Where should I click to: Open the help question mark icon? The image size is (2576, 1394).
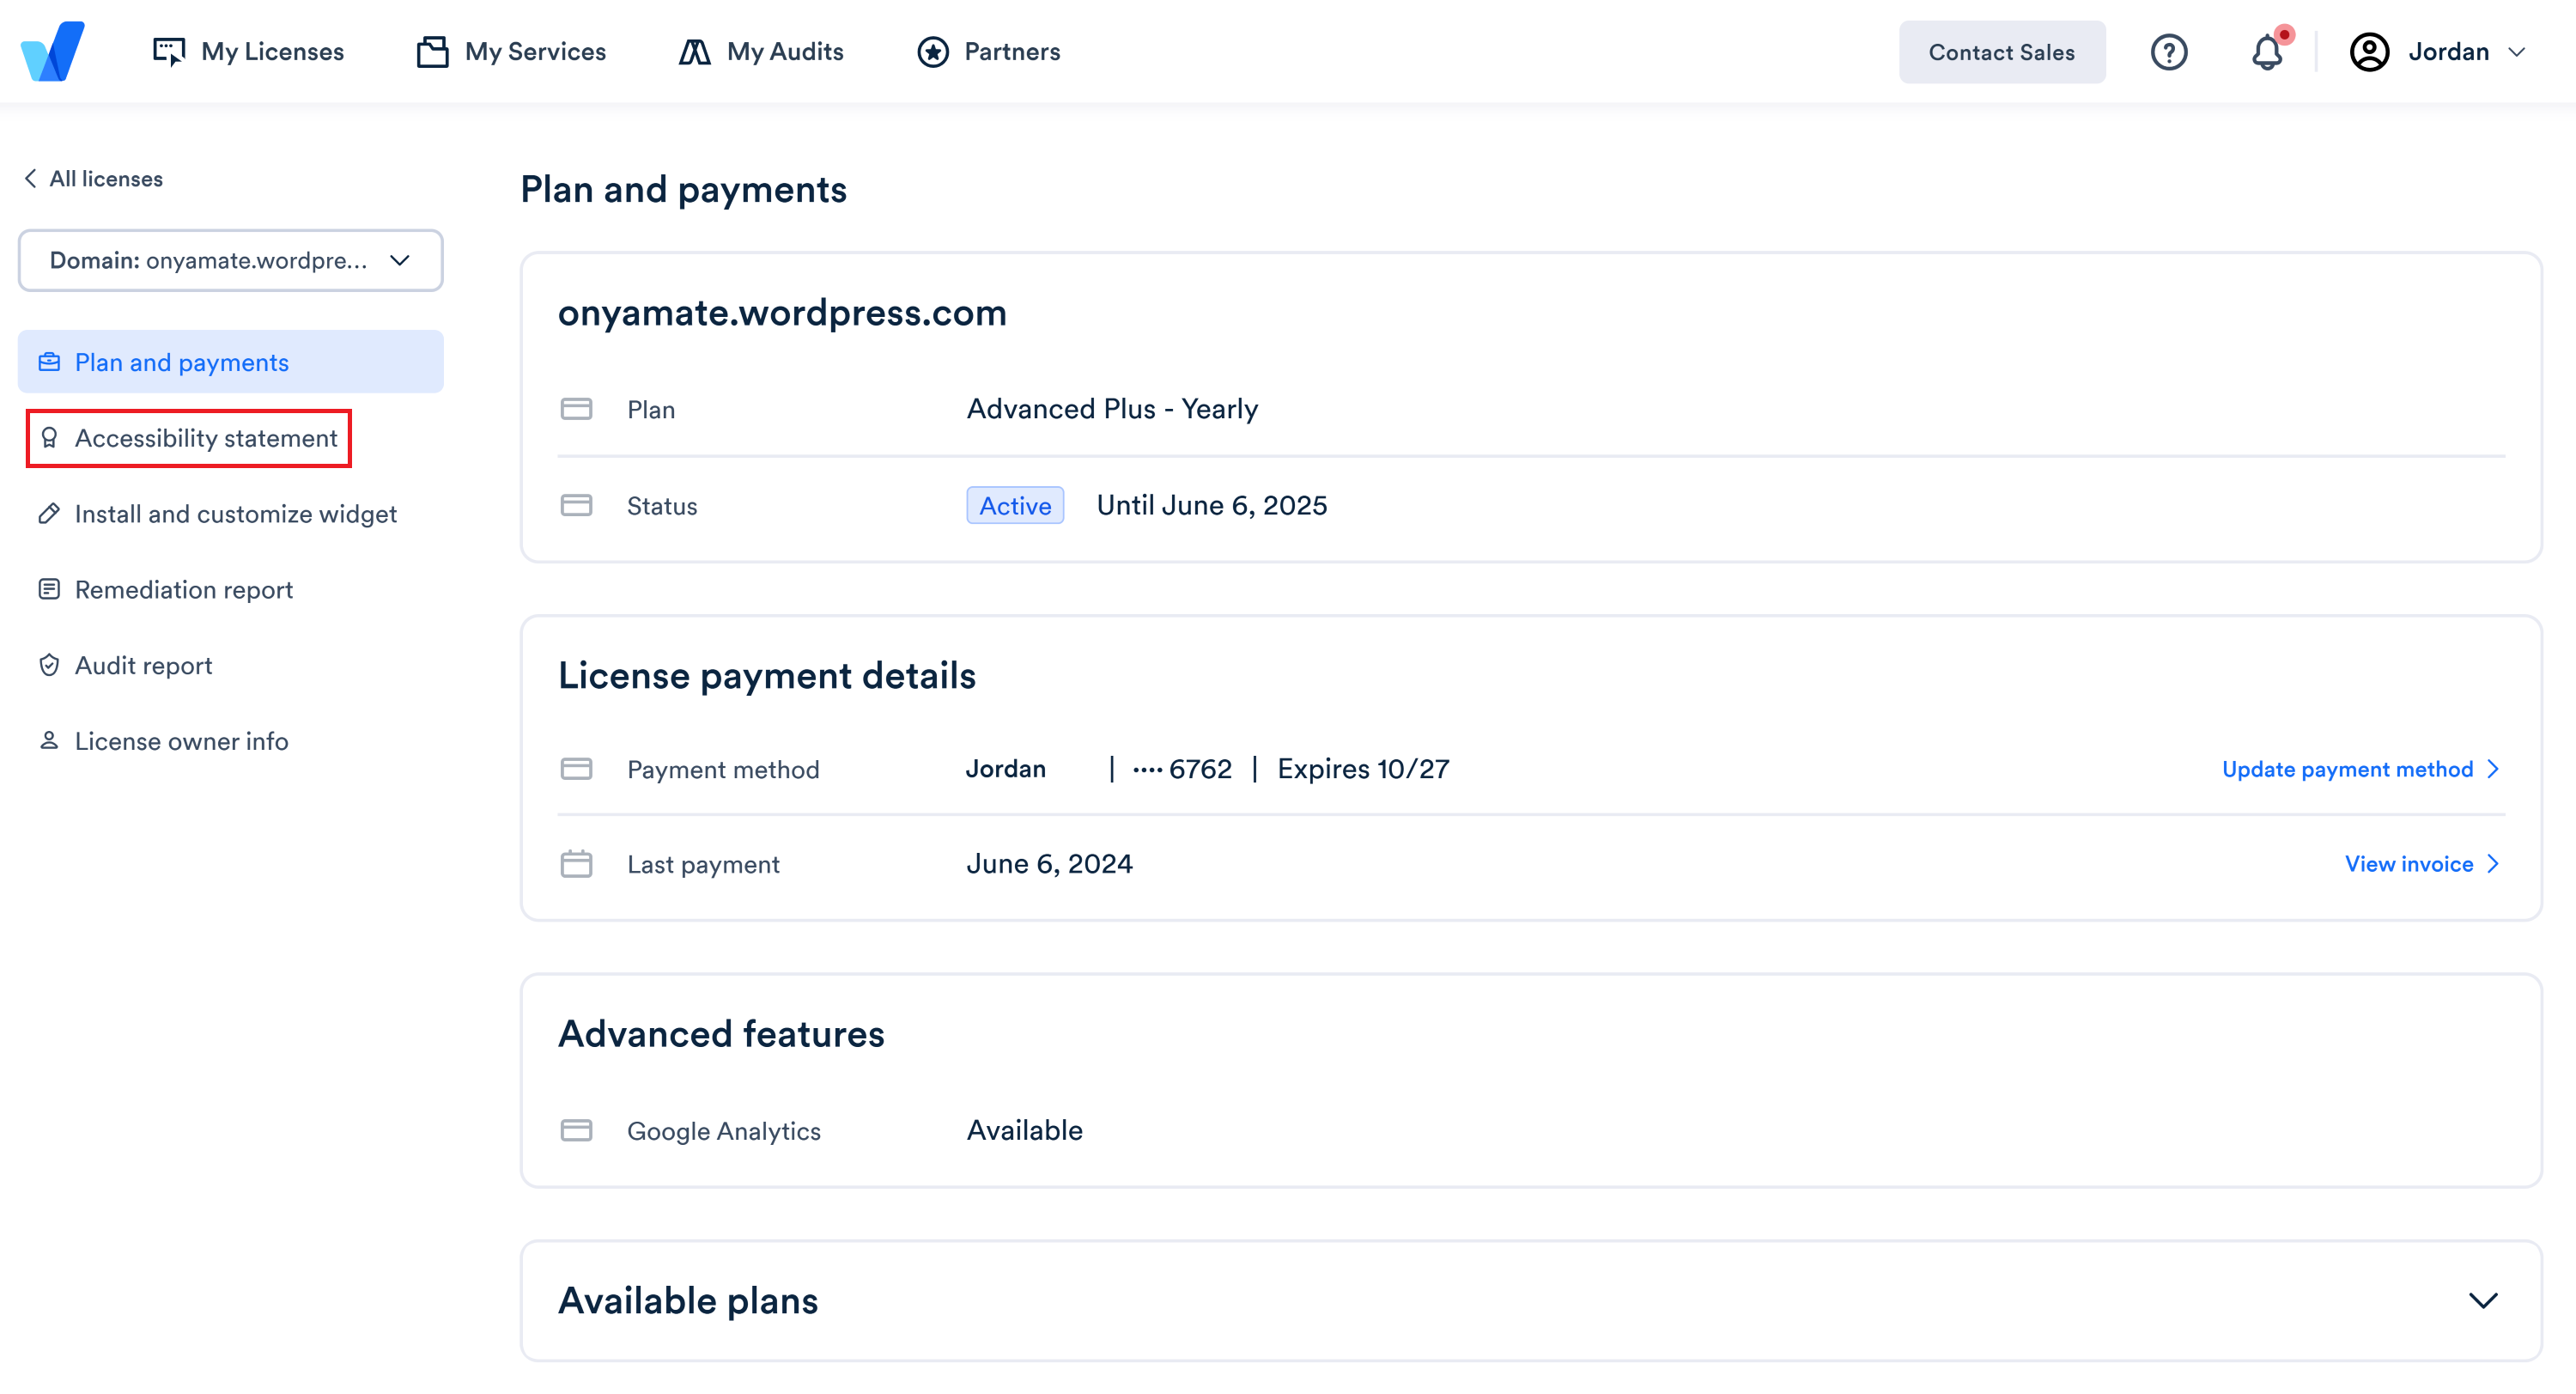(x=2169, y=52)
